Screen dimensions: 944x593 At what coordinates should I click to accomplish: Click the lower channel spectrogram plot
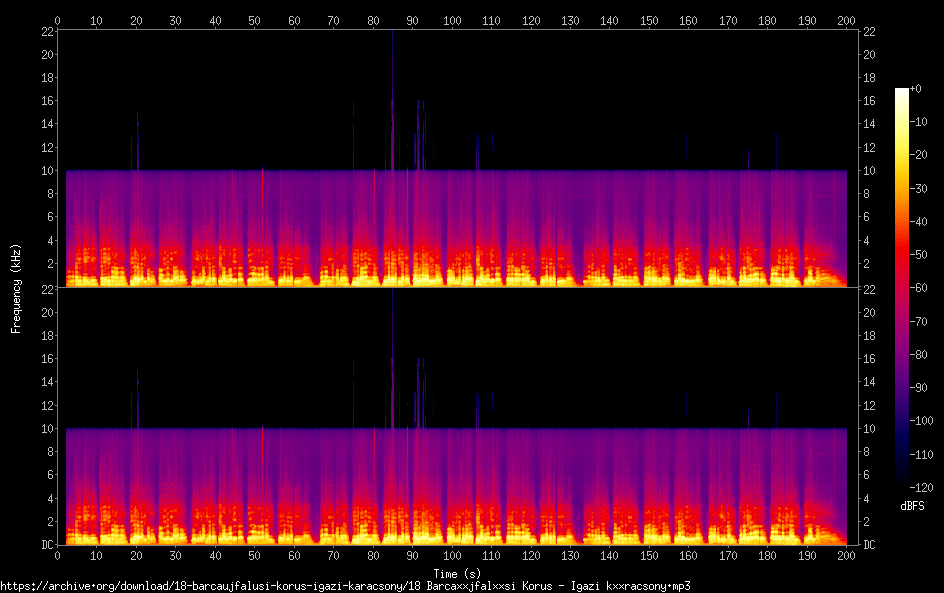pyautogui.click(x=458, y=417)
